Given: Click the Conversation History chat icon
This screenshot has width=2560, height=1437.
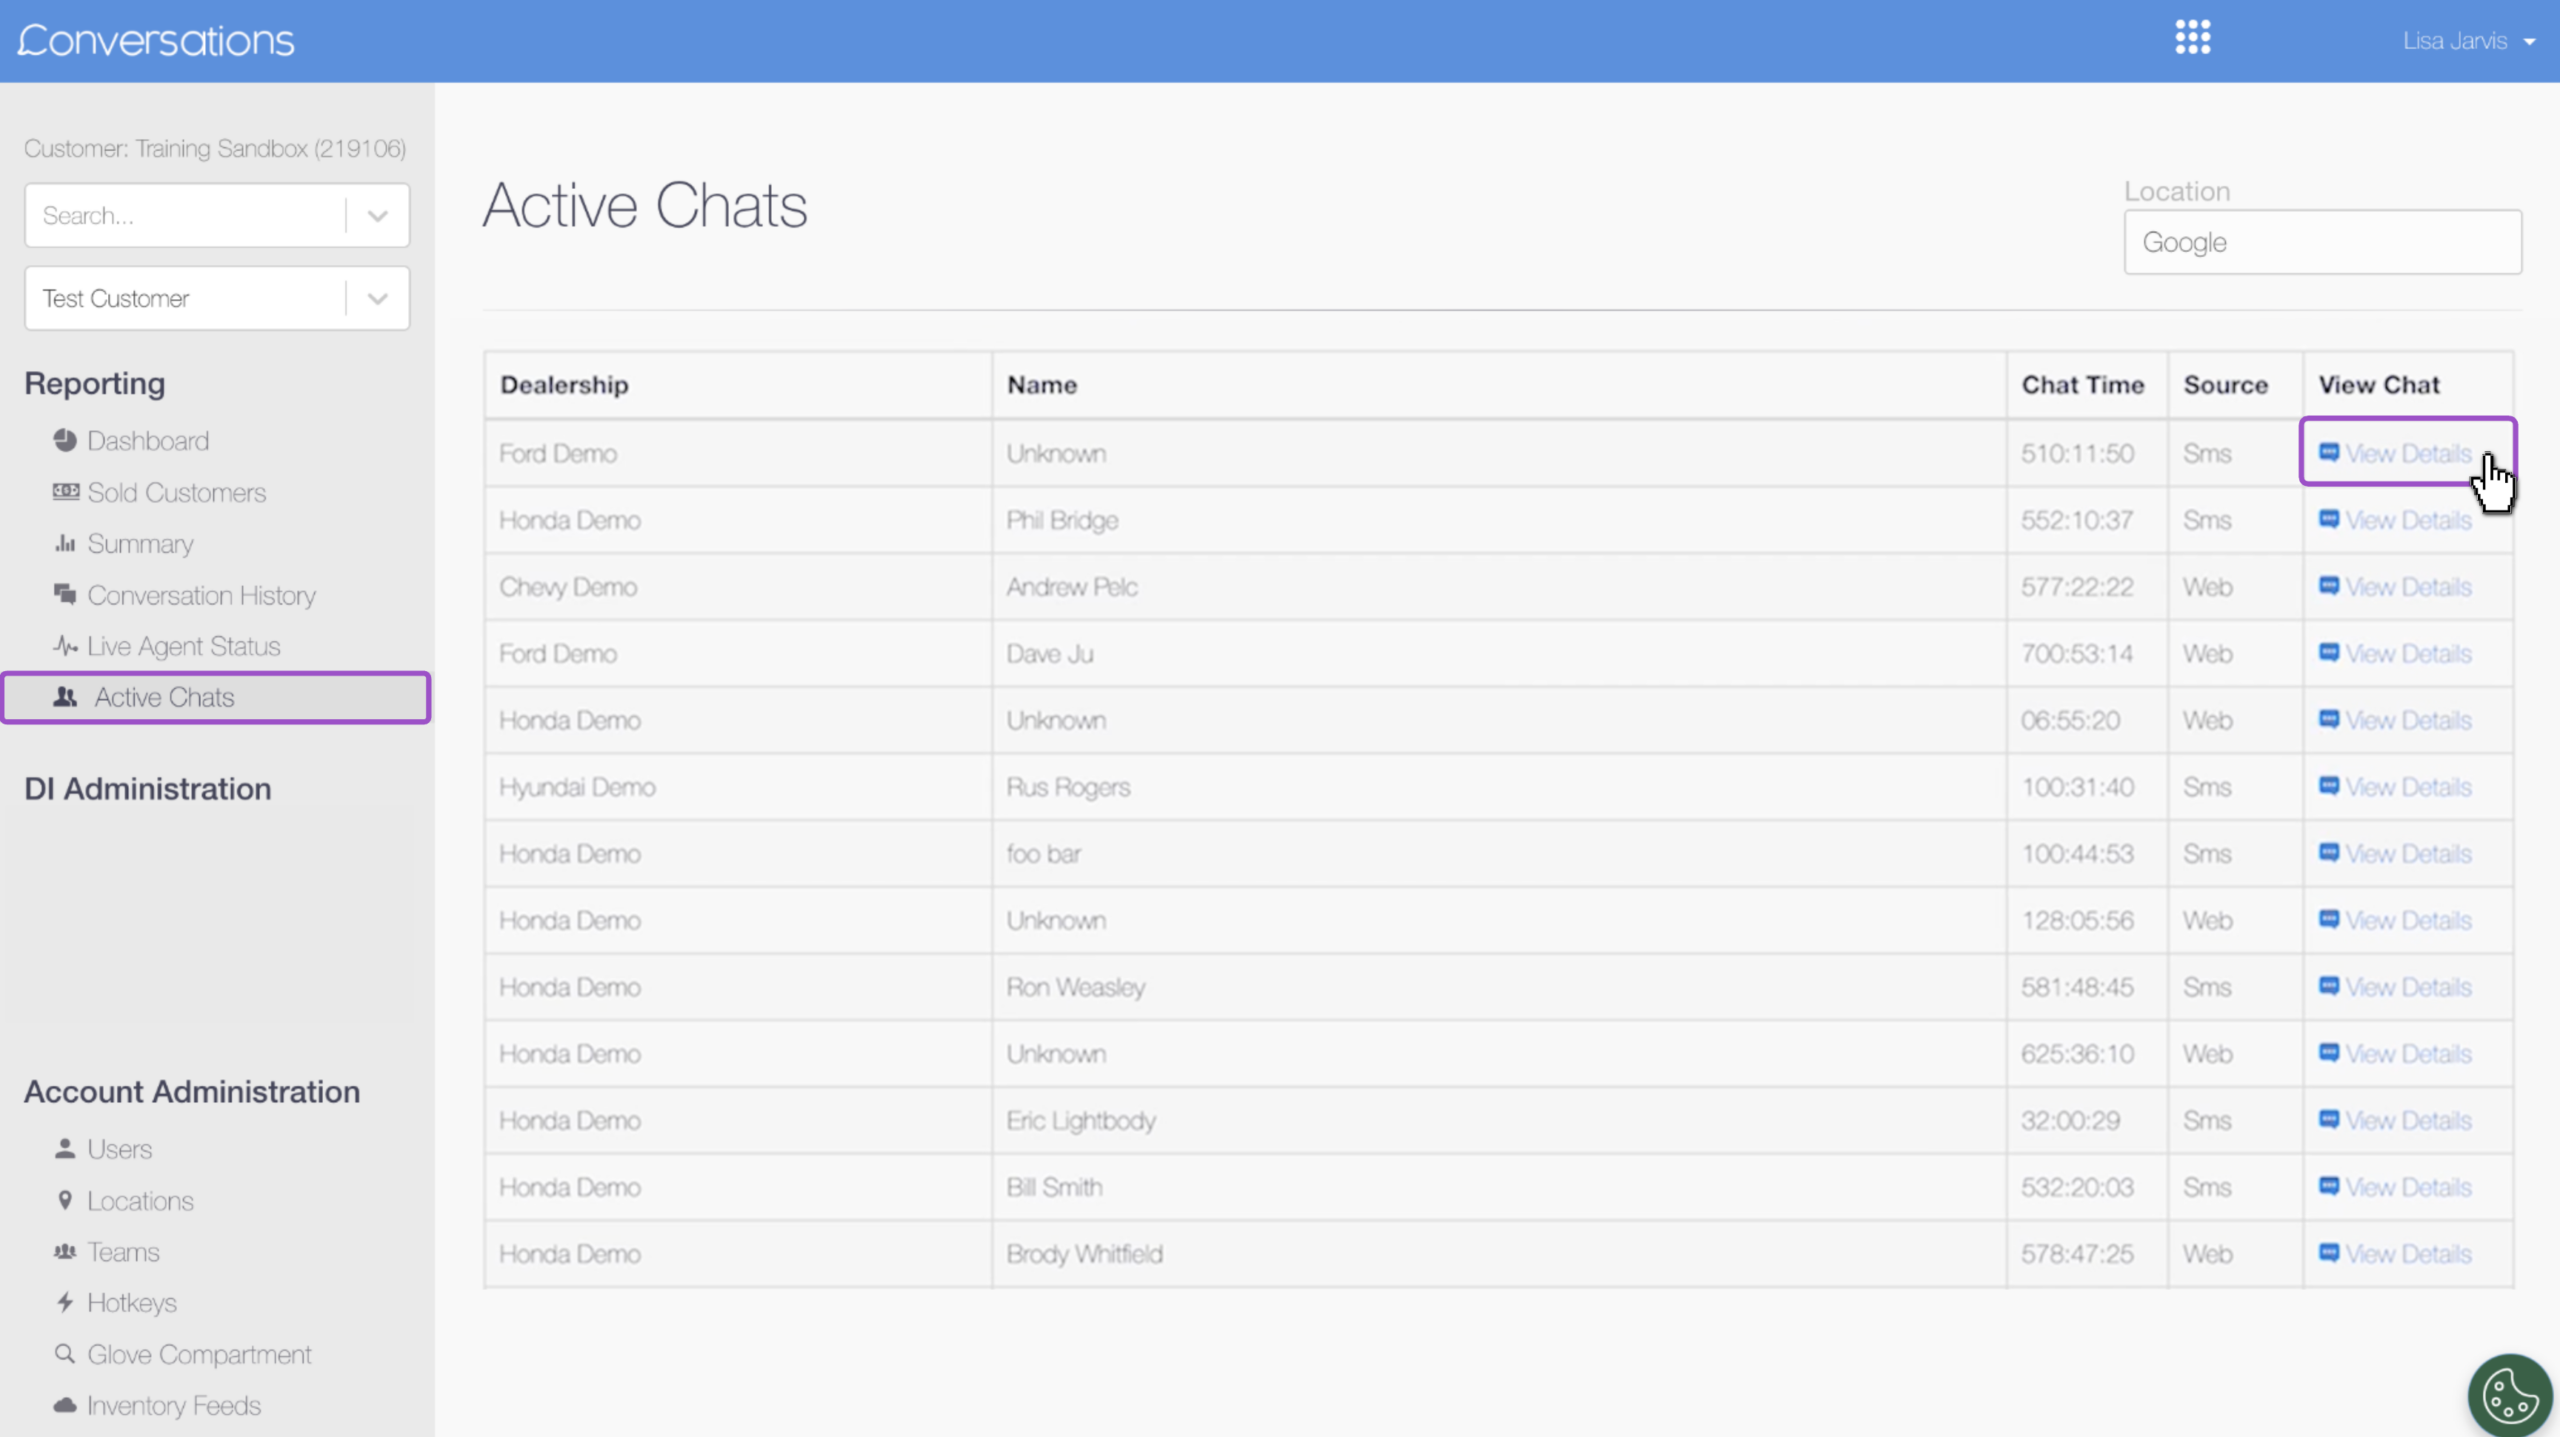Looking at the screenshot, I should [x=65, y=594].
